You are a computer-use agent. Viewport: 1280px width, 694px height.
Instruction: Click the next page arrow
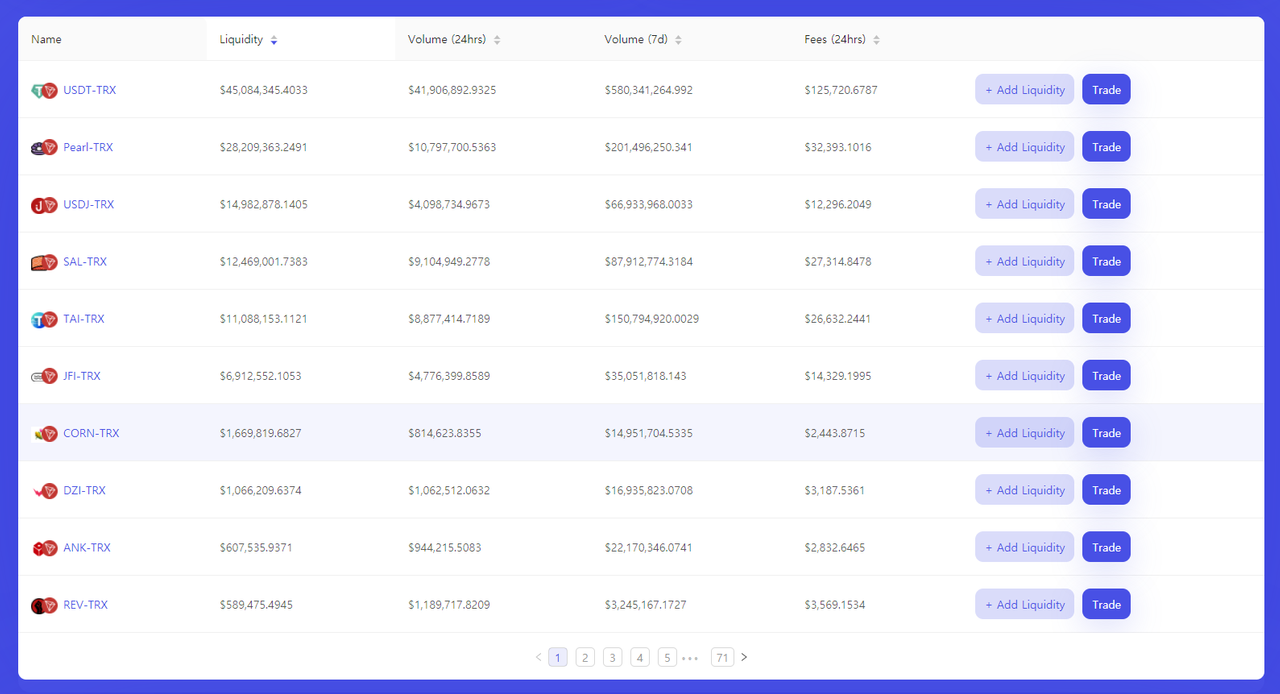click(x=744, y=657)
